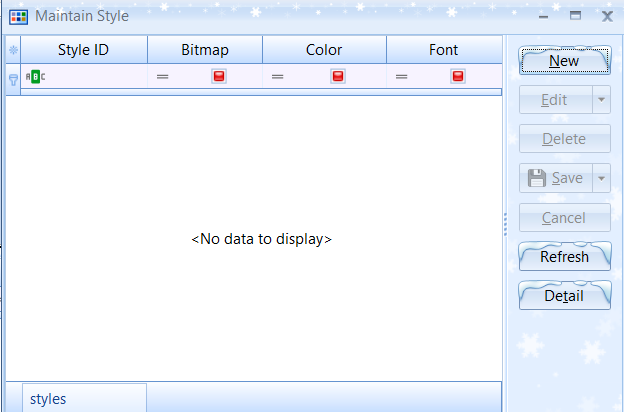The width and height of the screenshot is (624, 412).
Task: Click the Color filter equals operator icon
Action: pyautogui.click(x=278, y=77)
